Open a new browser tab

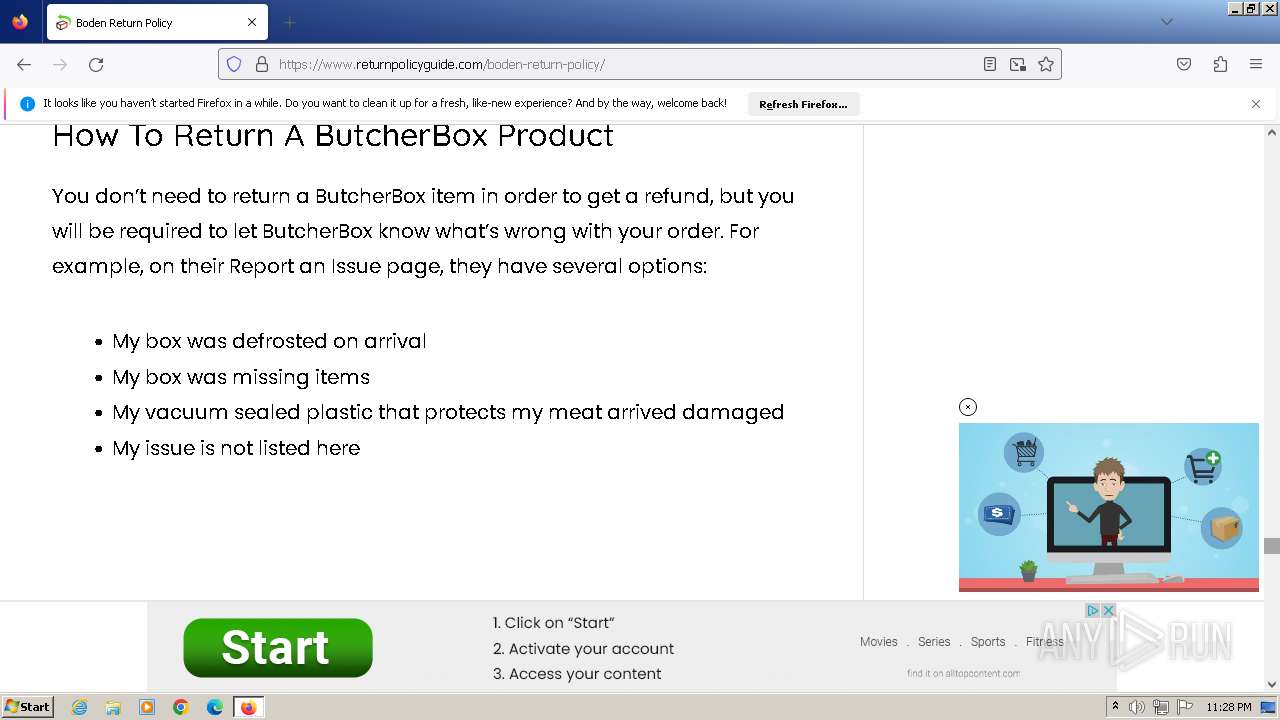click(289, 22)
